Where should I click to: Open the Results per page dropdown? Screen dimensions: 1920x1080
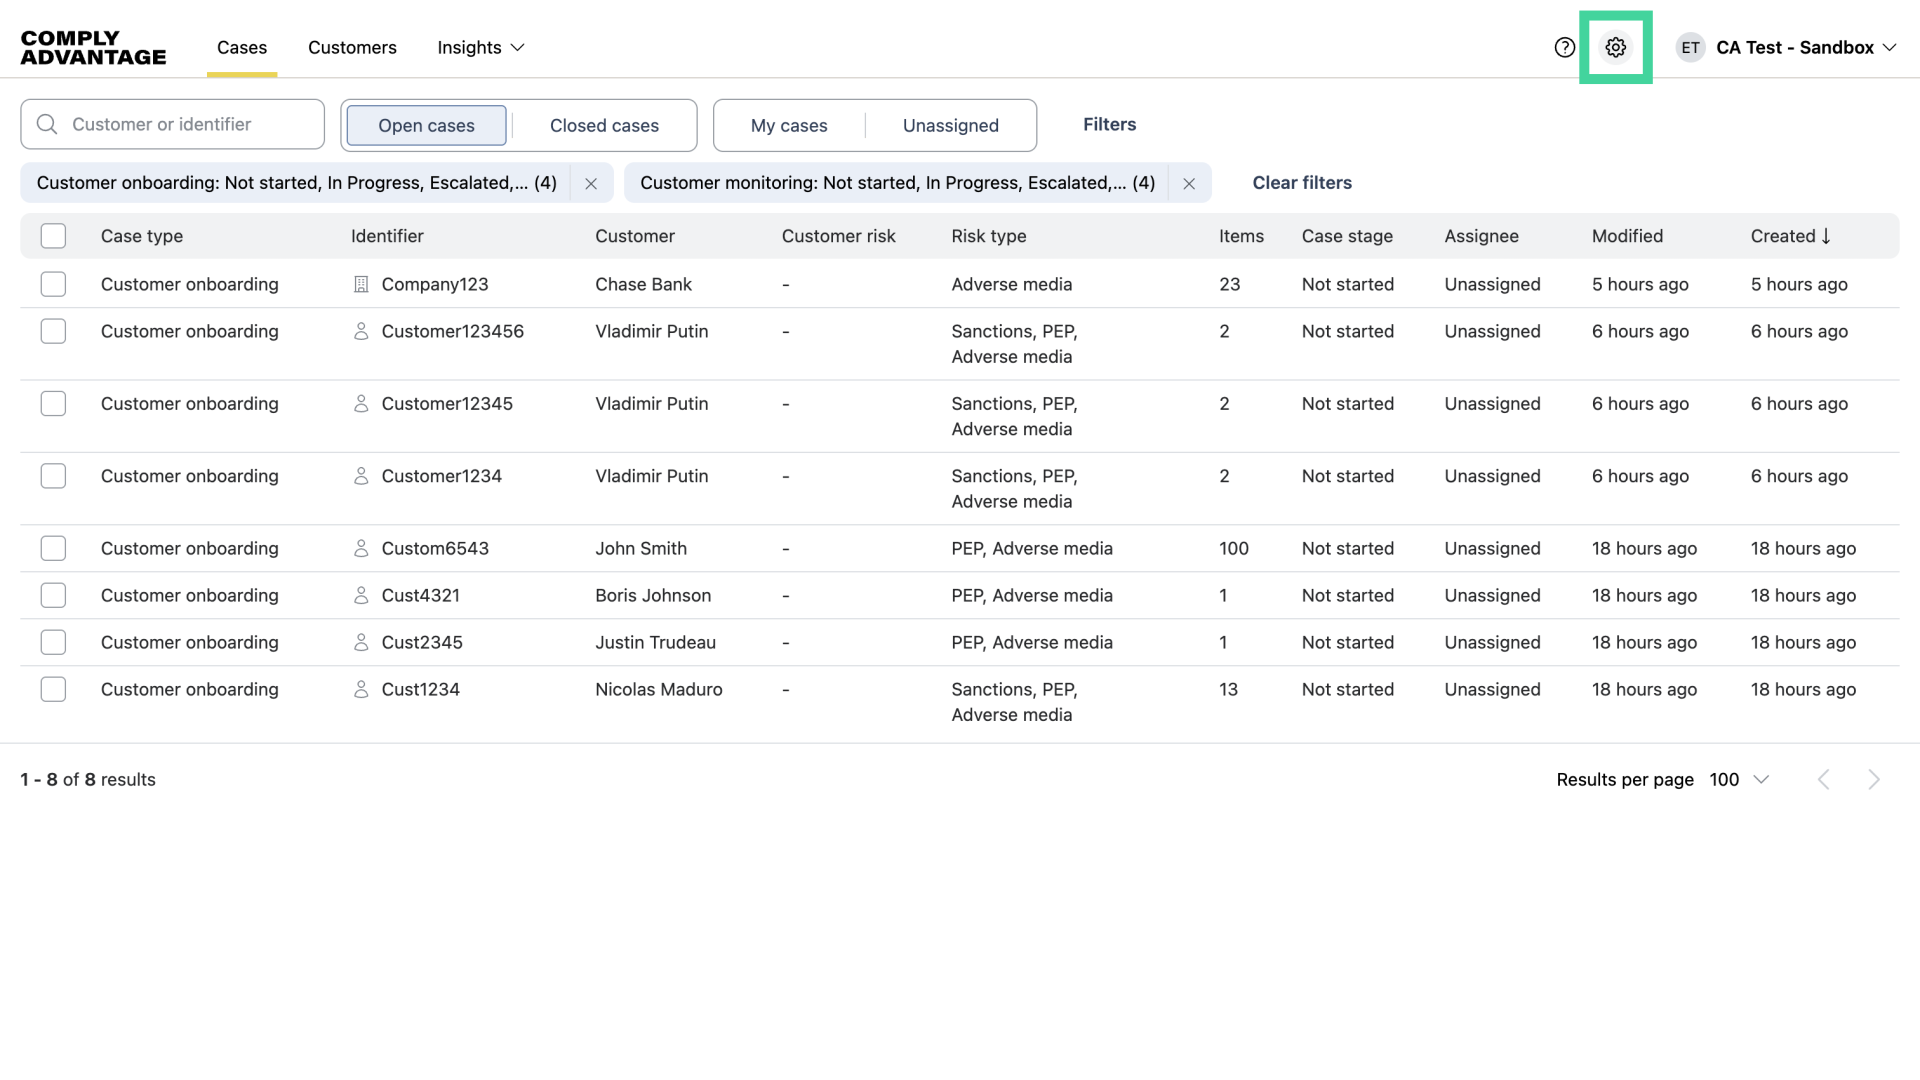pyautogui.click(x=1739, y=780)
